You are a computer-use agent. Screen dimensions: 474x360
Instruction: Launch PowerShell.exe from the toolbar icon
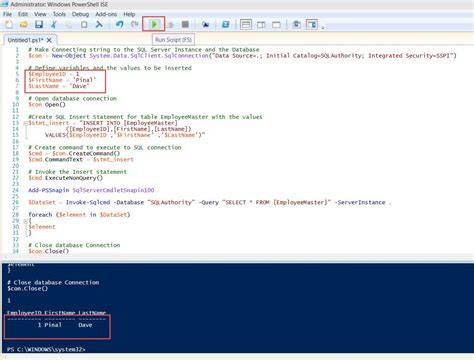(226, 24)
